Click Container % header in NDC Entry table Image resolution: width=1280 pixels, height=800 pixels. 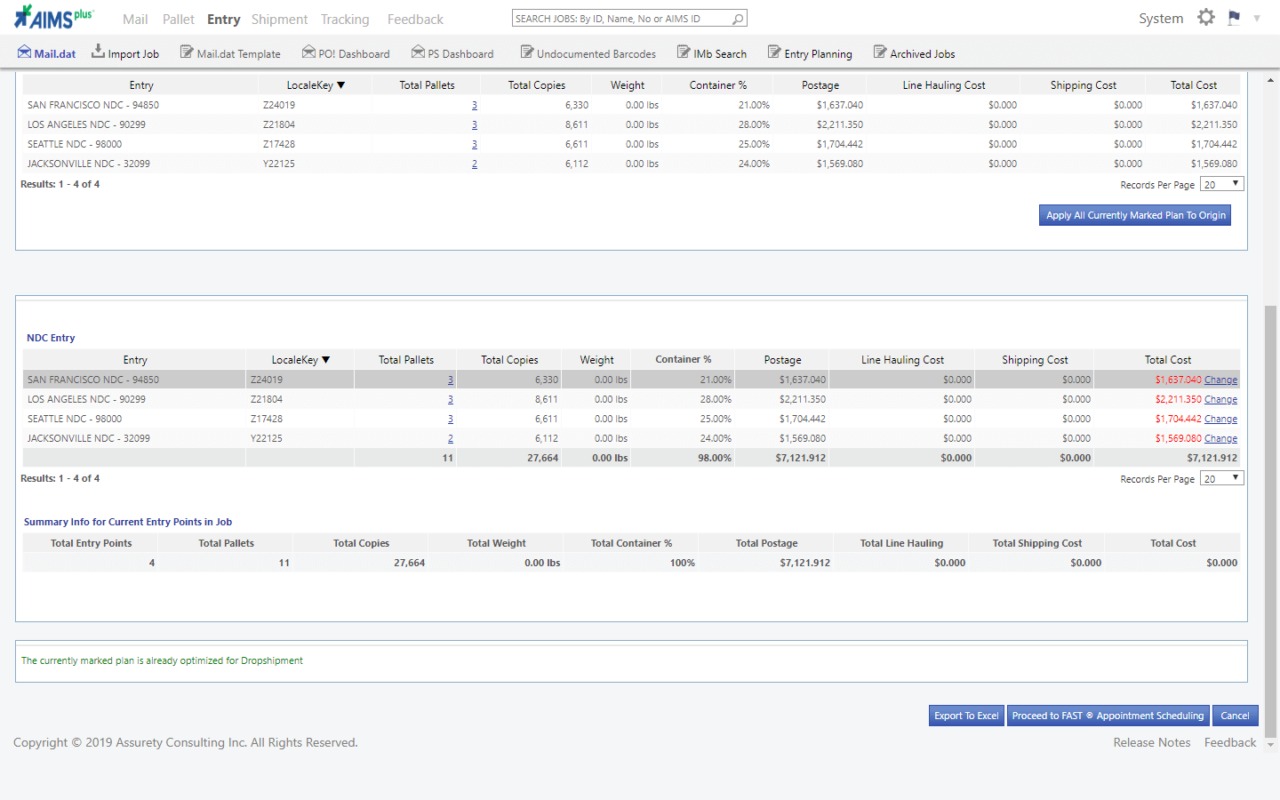pyautogui.click(x=684, y=360)
